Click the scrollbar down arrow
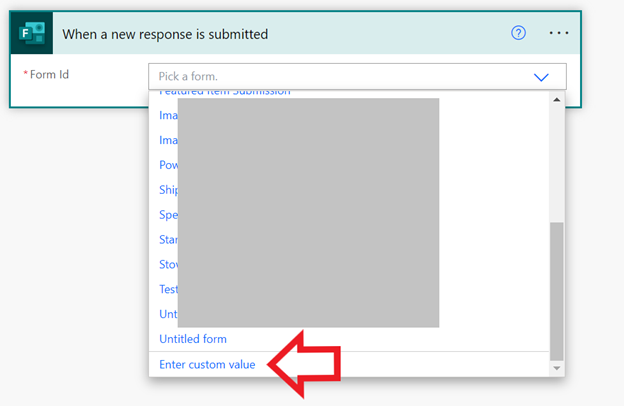This screenshot has width=624, height=406. click(x=557, y=369)
